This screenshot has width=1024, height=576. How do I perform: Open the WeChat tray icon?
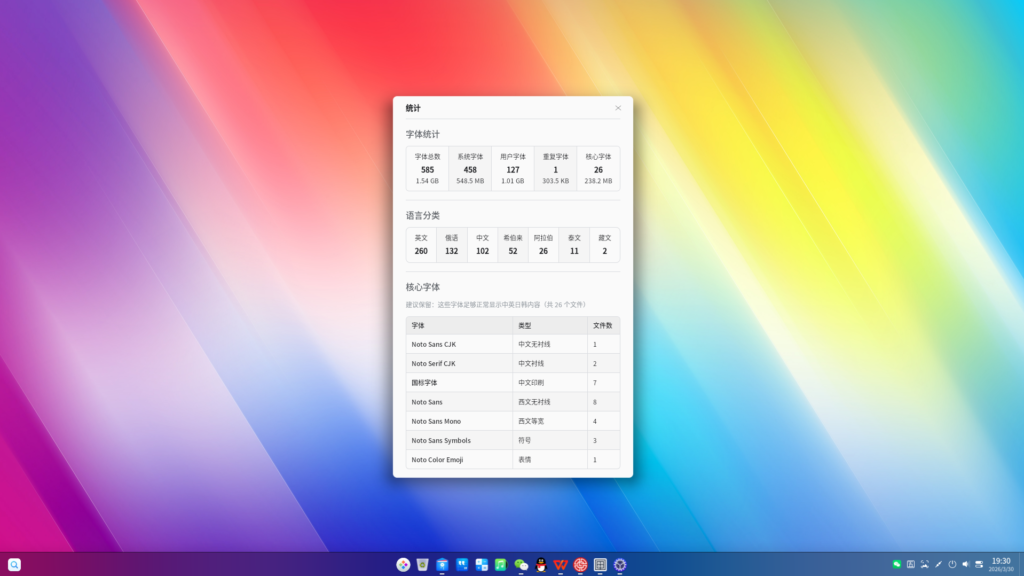click(897, 564)
